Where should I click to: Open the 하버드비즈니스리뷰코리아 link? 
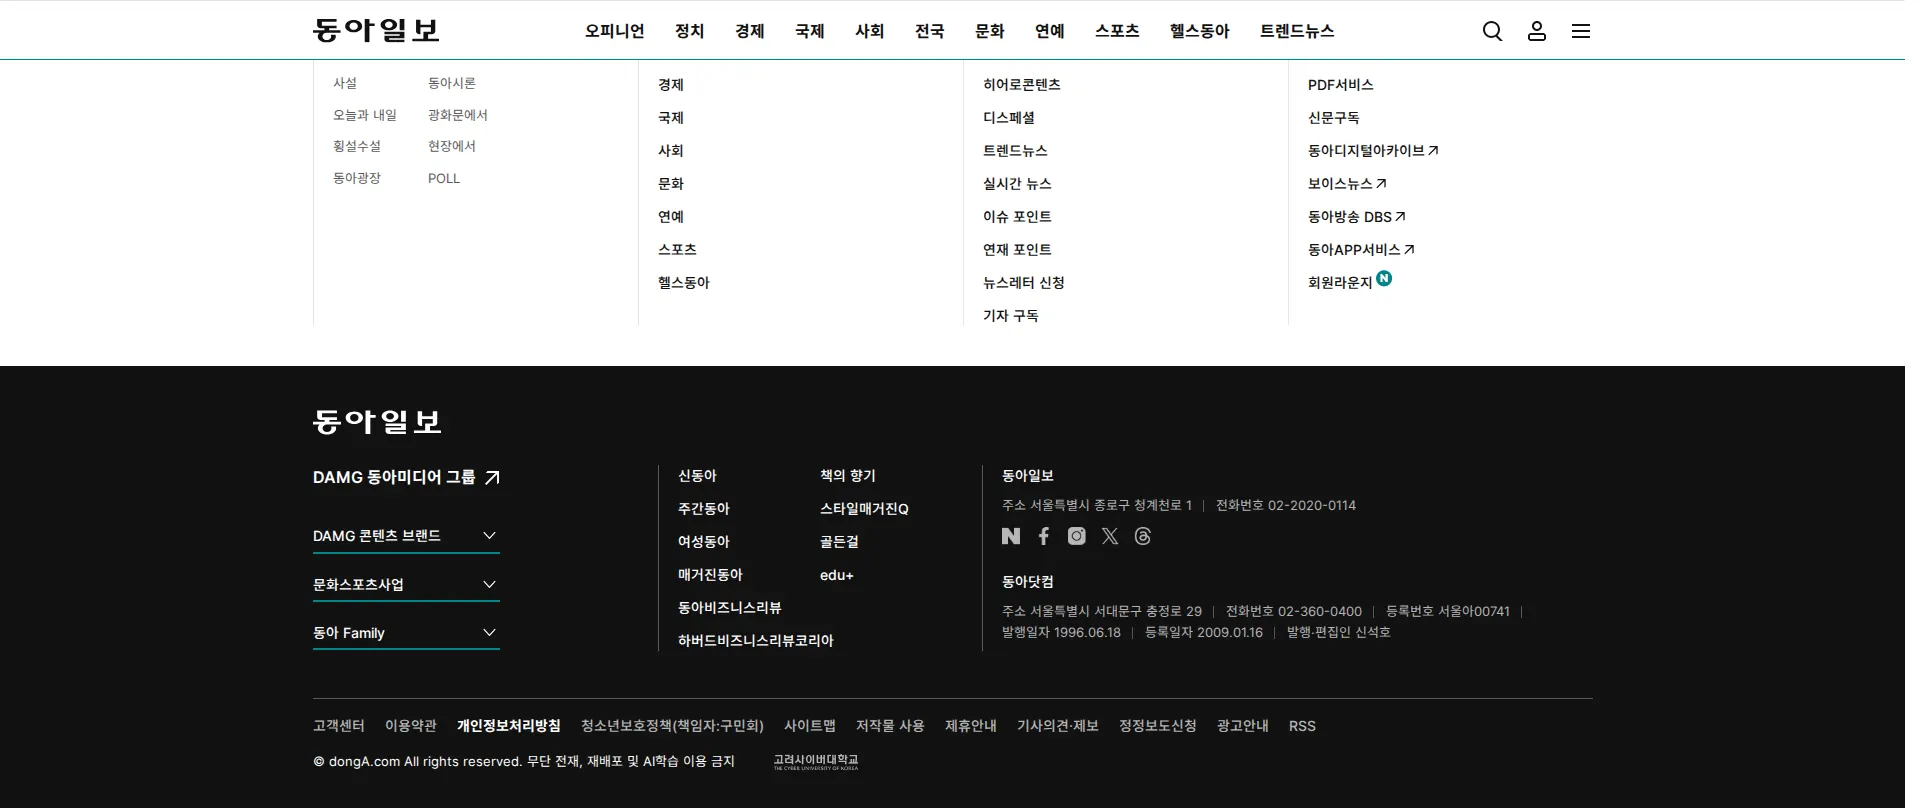coord(756,641)
